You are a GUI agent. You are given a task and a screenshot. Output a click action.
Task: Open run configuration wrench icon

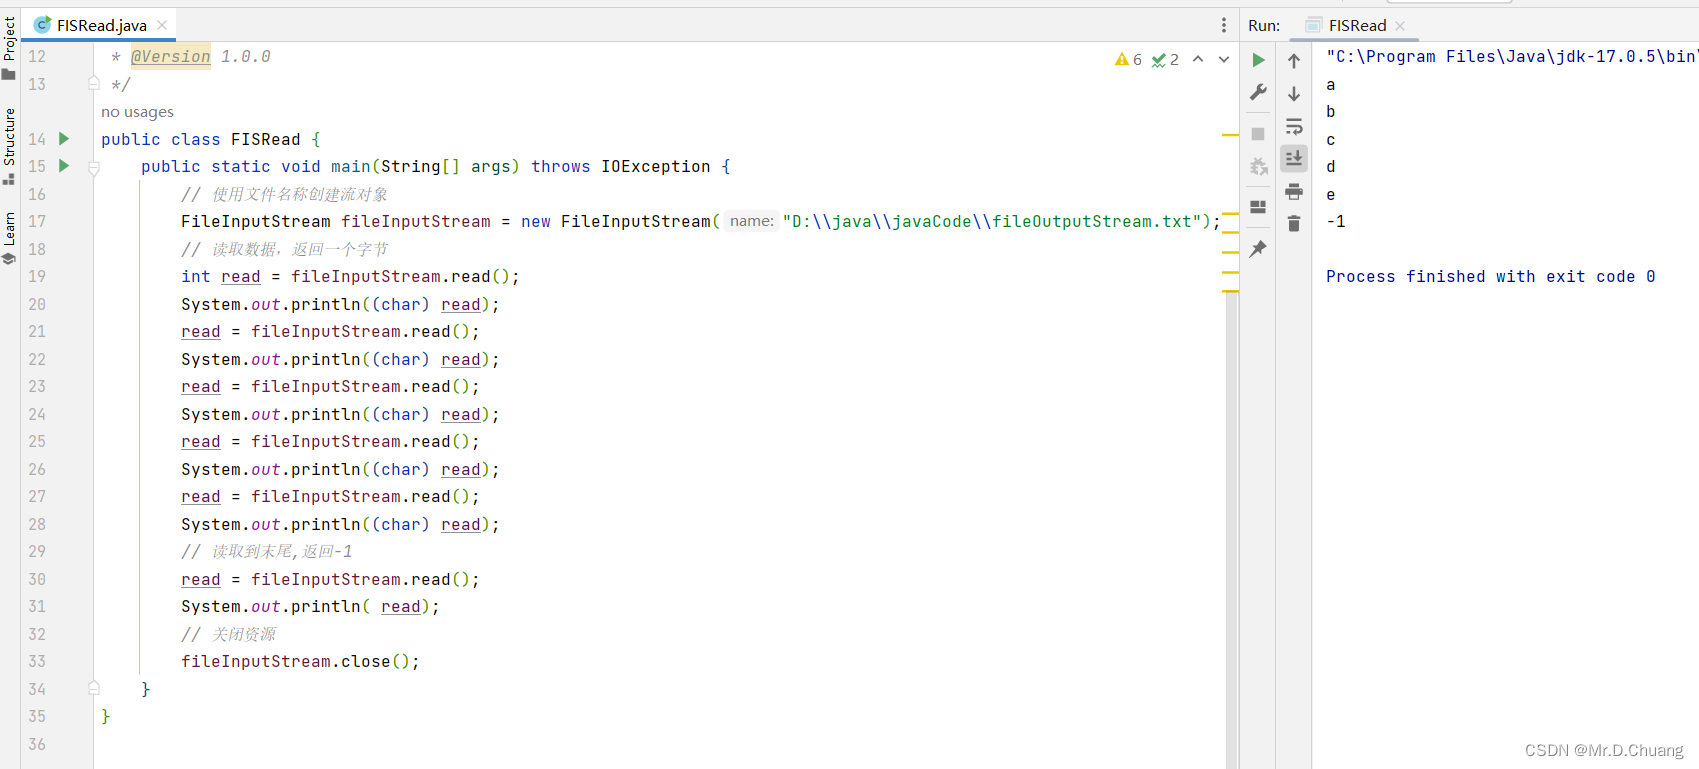pos(1258,92)
